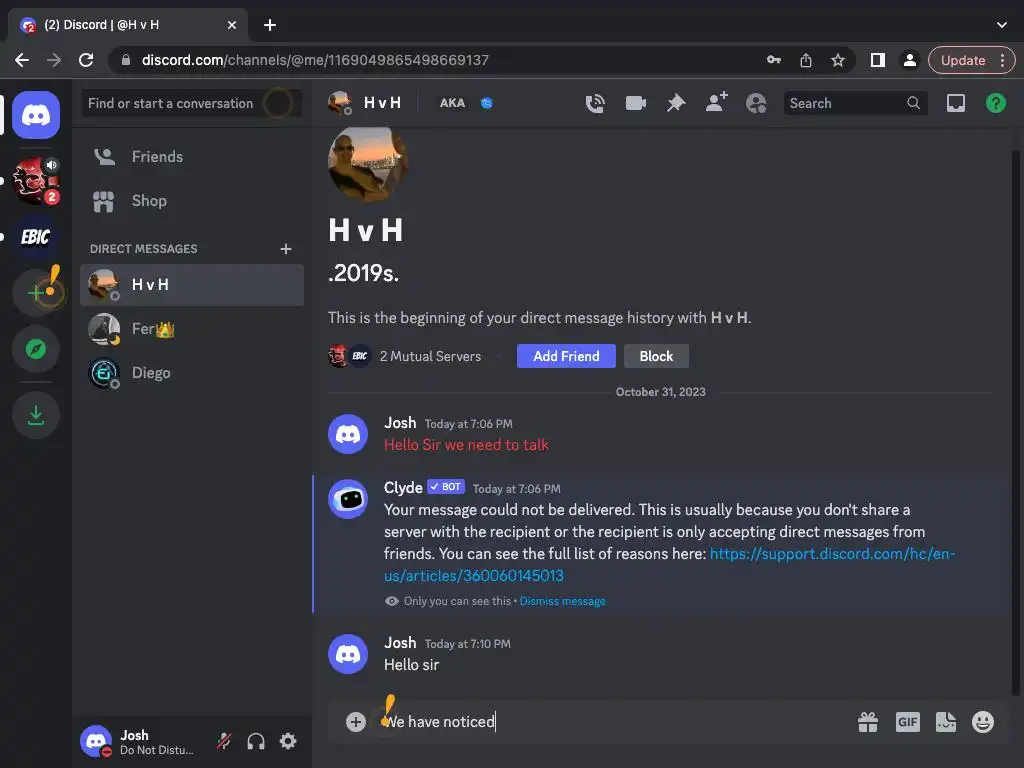
Task: Open Explore Discoverable Servers compass icon
Action: [x=36, y=349]
